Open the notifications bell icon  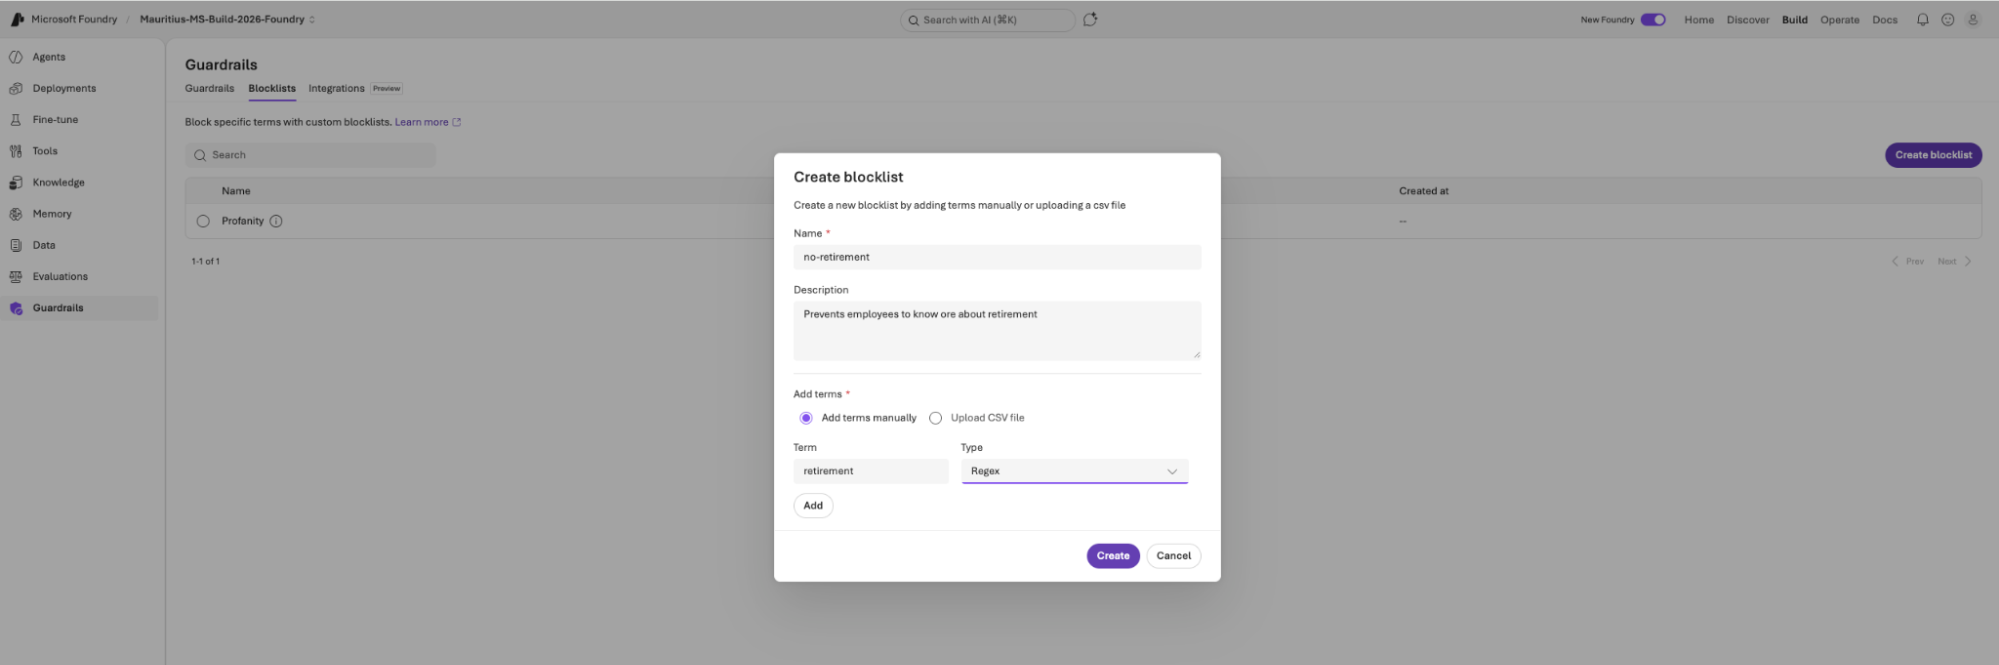(1922, 19)
